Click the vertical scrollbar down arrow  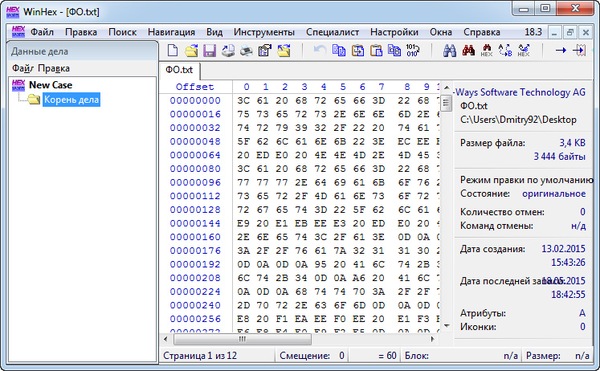446,325
